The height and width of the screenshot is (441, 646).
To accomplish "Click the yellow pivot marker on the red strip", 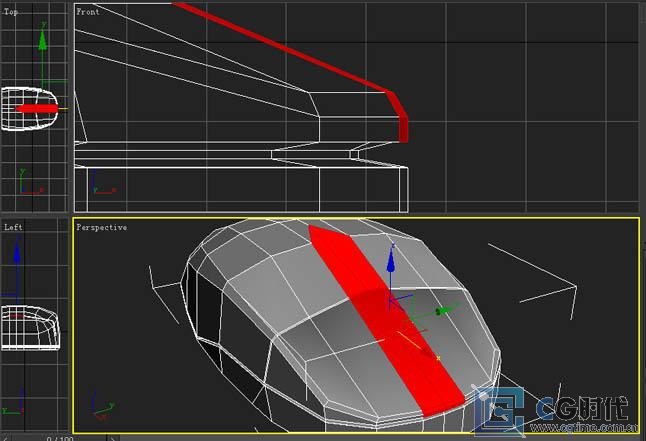I will pos(438,357).
